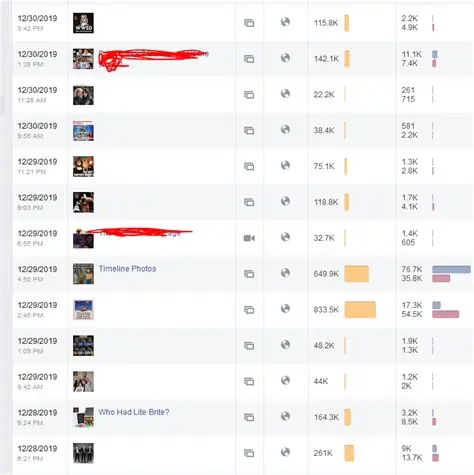Open the thumbnail of 22.2K reach post
Image resolution: width=474 pixels, height=475 pixels.
83,95
